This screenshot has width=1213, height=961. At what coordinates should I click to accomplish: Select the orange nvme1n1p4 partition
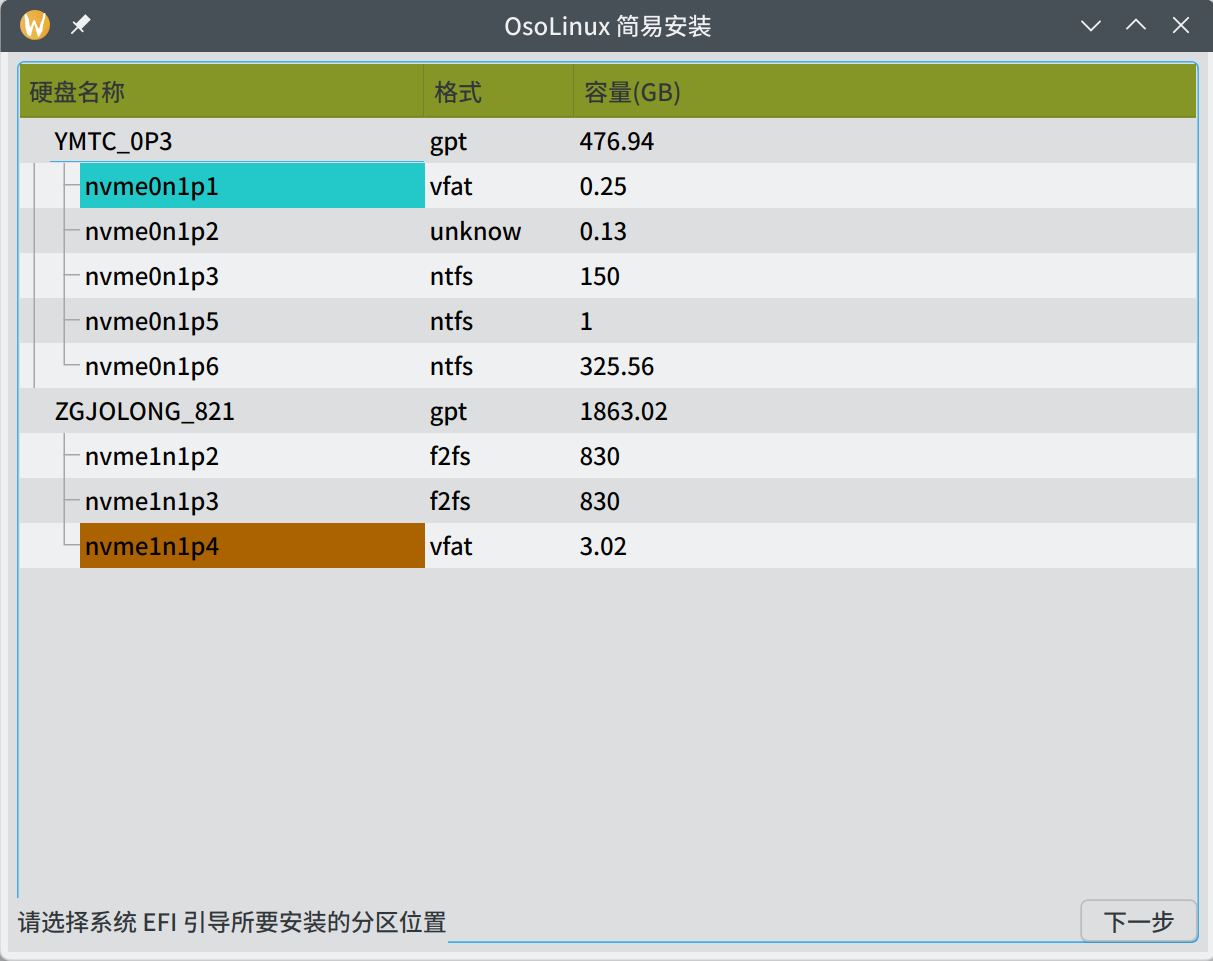click(151, 547)
